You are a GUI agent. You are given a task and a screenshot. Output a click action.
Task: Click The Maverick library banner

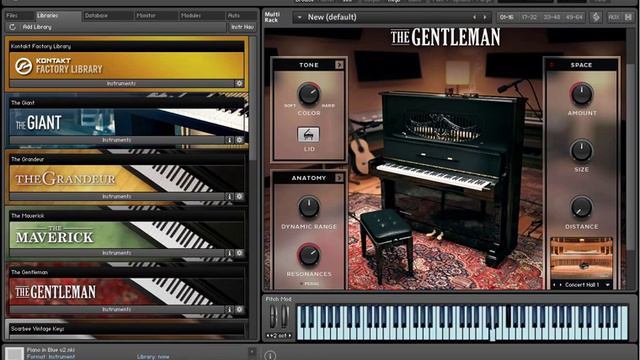(x=127, y=235)
